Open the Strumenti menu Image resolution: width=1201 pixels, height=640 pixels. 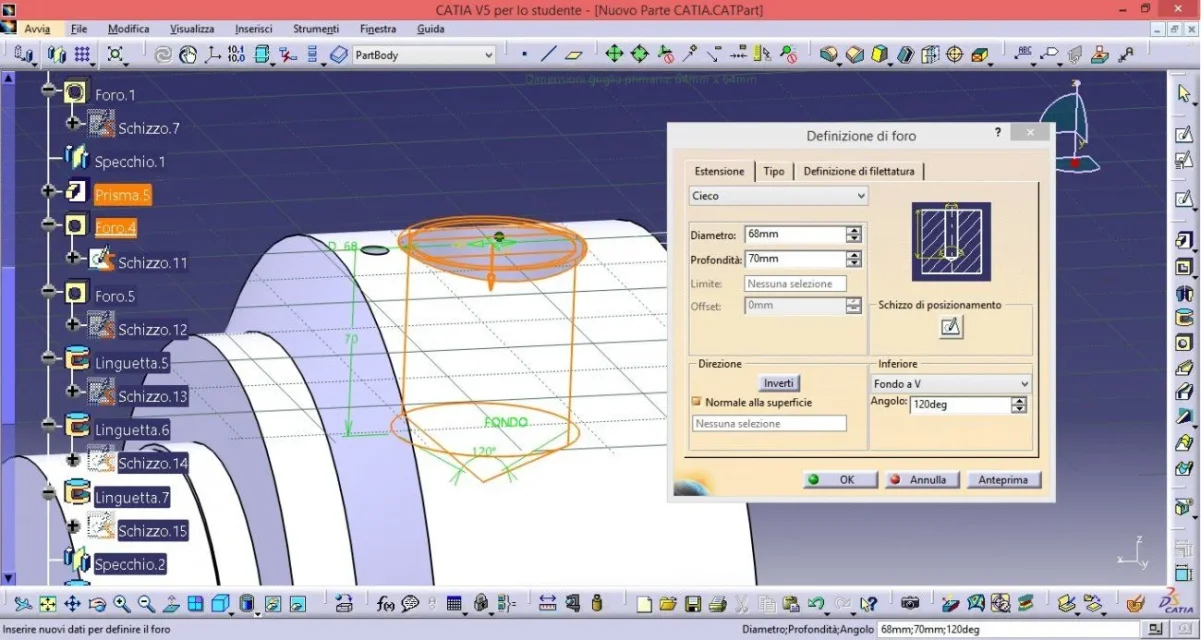(316, 29)
